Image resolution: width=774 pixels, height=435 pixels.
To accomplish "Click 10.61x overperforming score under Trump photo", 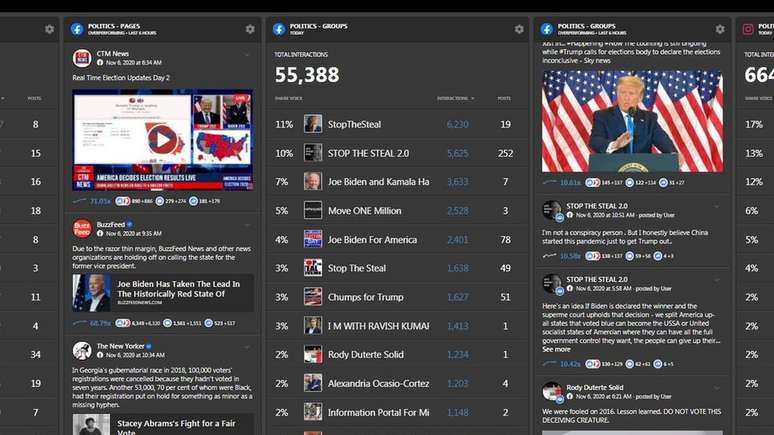I will point(570,182).
